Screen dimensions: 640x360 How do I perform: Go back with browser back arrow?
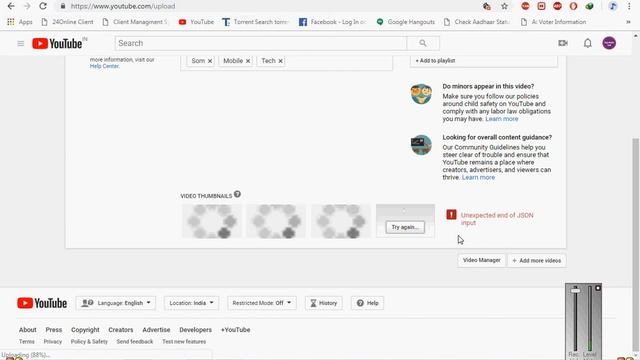11,6
